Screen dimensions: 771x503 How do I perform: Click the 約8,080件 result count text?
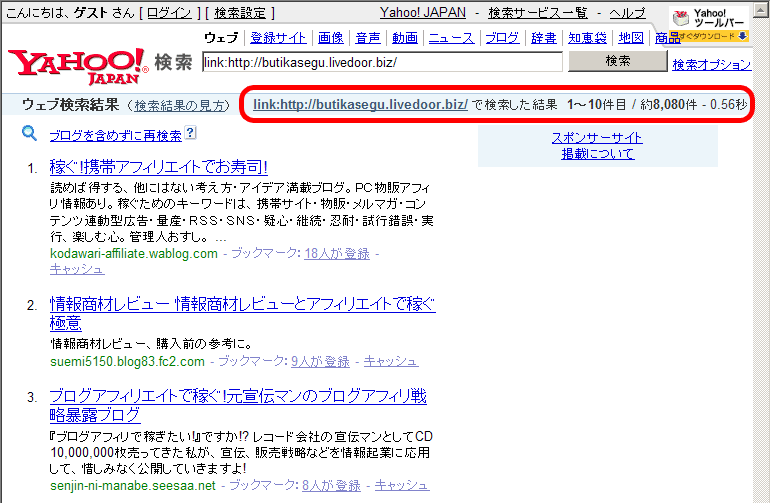(x=669, y=104)
